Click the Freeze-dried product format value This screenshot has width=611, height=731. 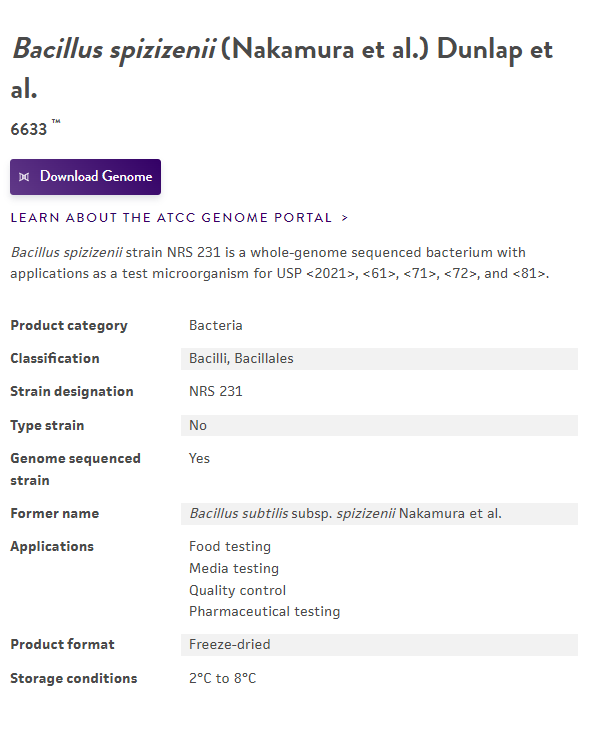(x=229, y=644)
